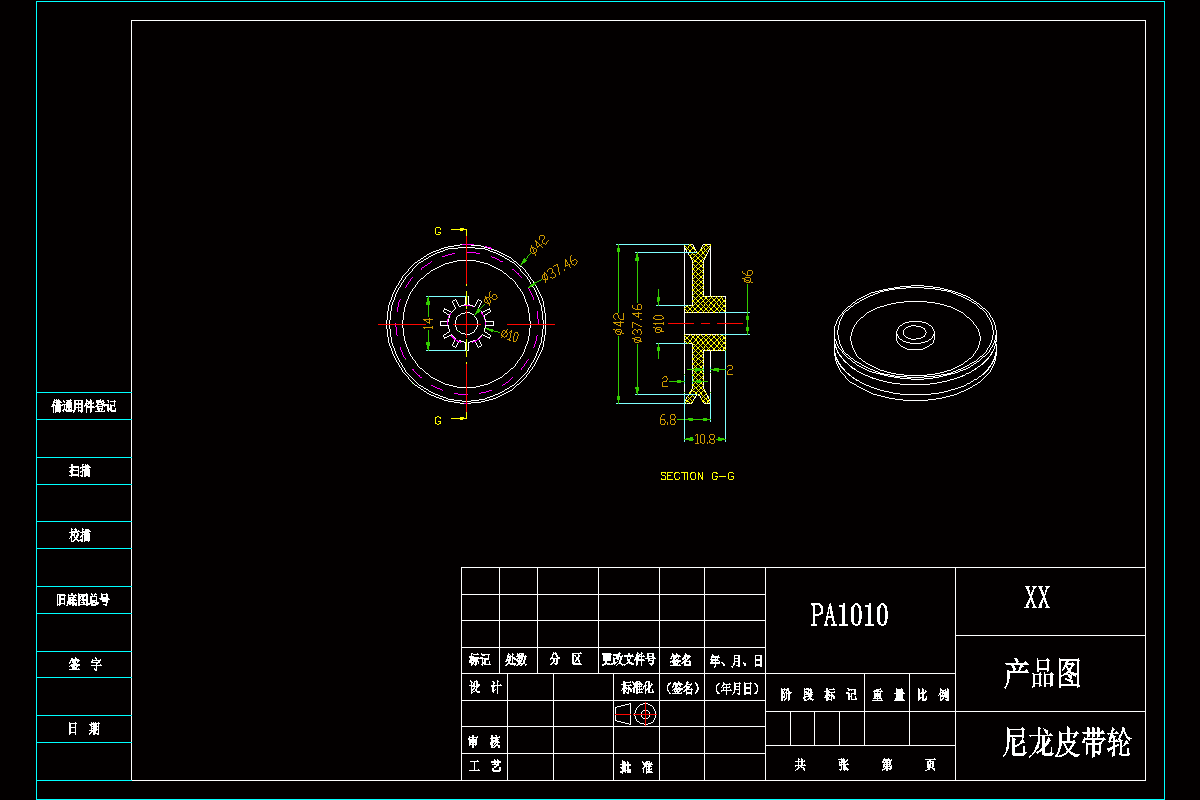Click the 10.8 width dimension text

pyautogui.click(x=705, y=439)
